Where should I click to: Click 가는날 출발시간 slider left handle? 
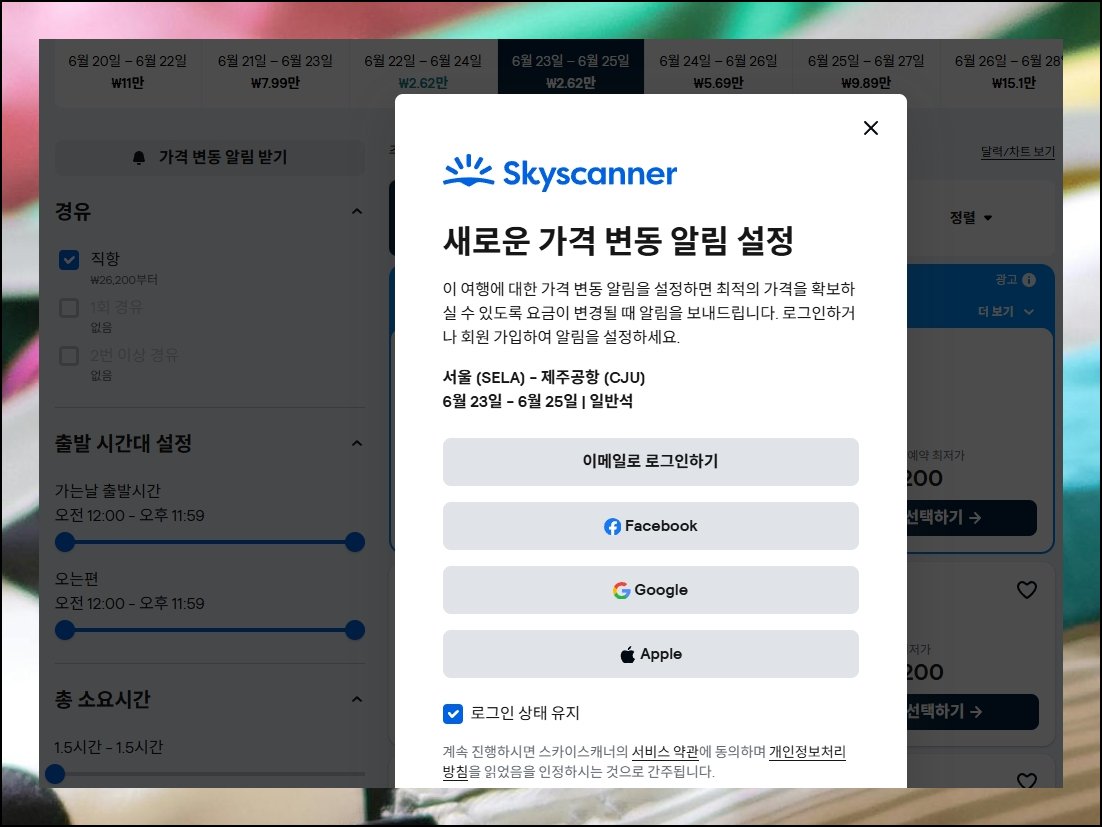pos(65,542)
